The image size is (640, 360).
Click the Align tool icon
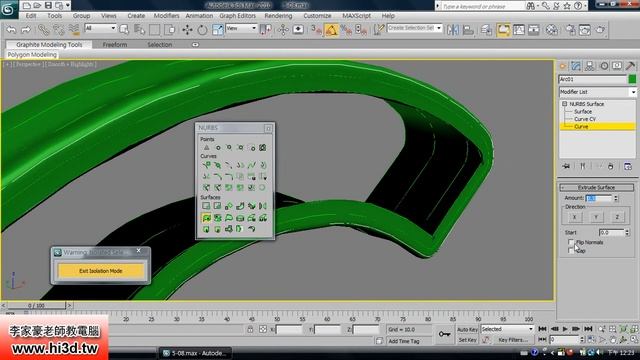coord(468,29)
